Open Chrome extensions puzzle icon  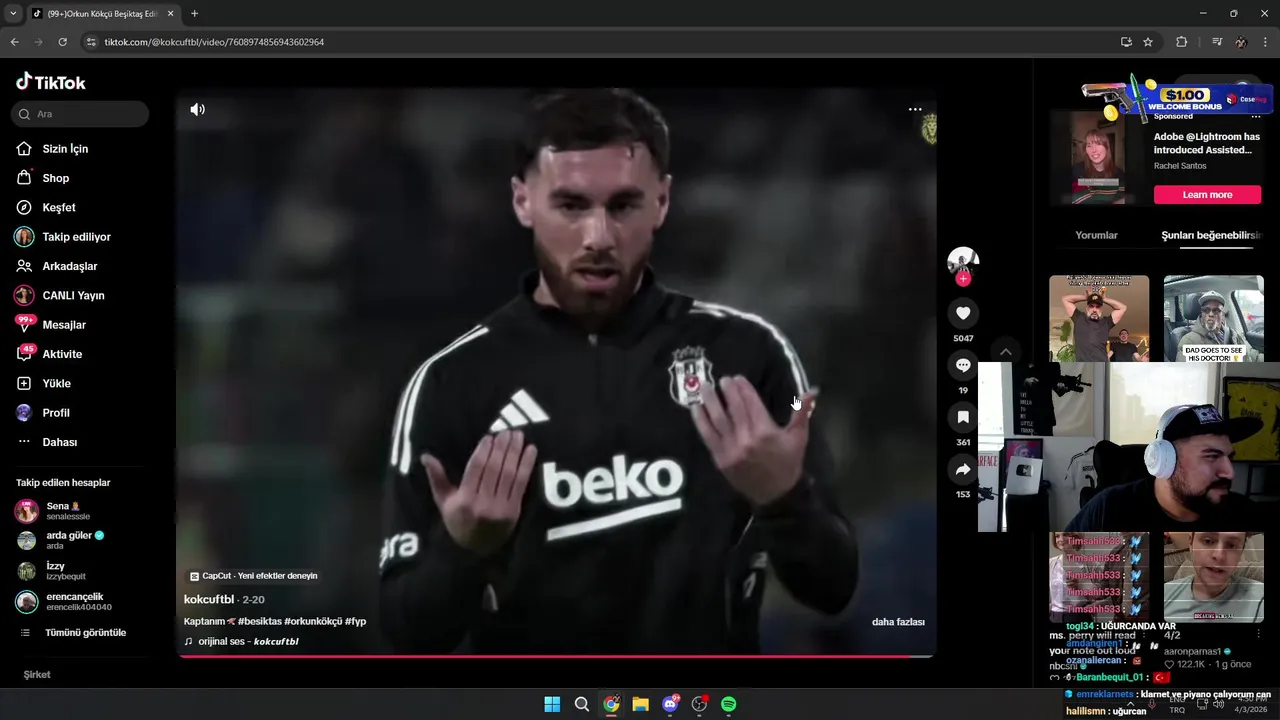(1182, 42)
